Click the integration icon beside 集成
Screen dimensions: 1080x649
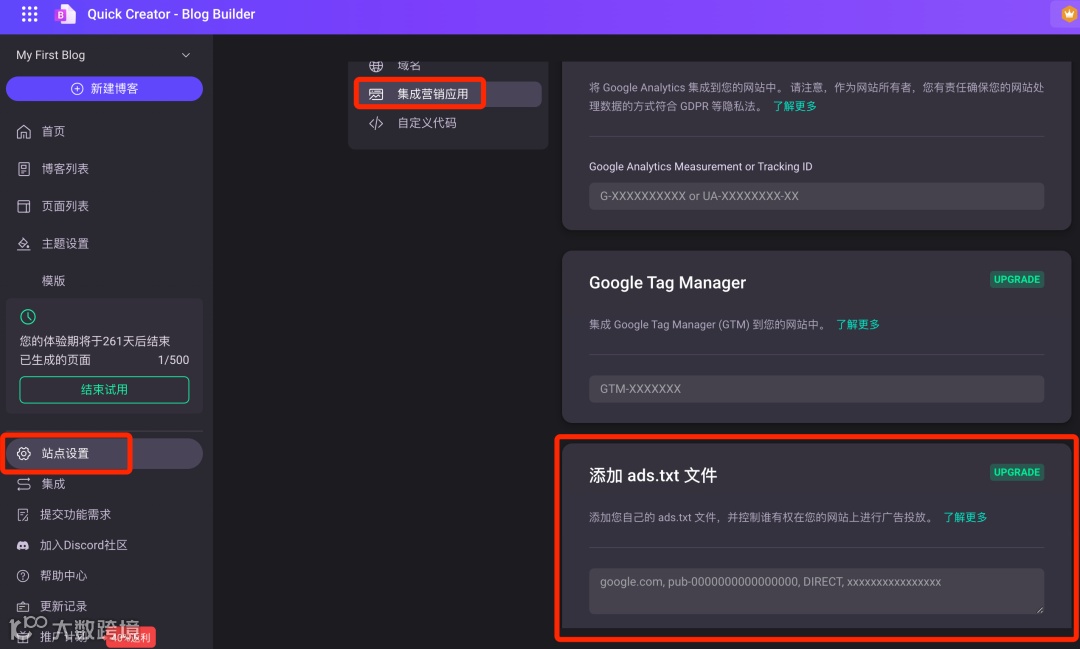pos(24,484)
